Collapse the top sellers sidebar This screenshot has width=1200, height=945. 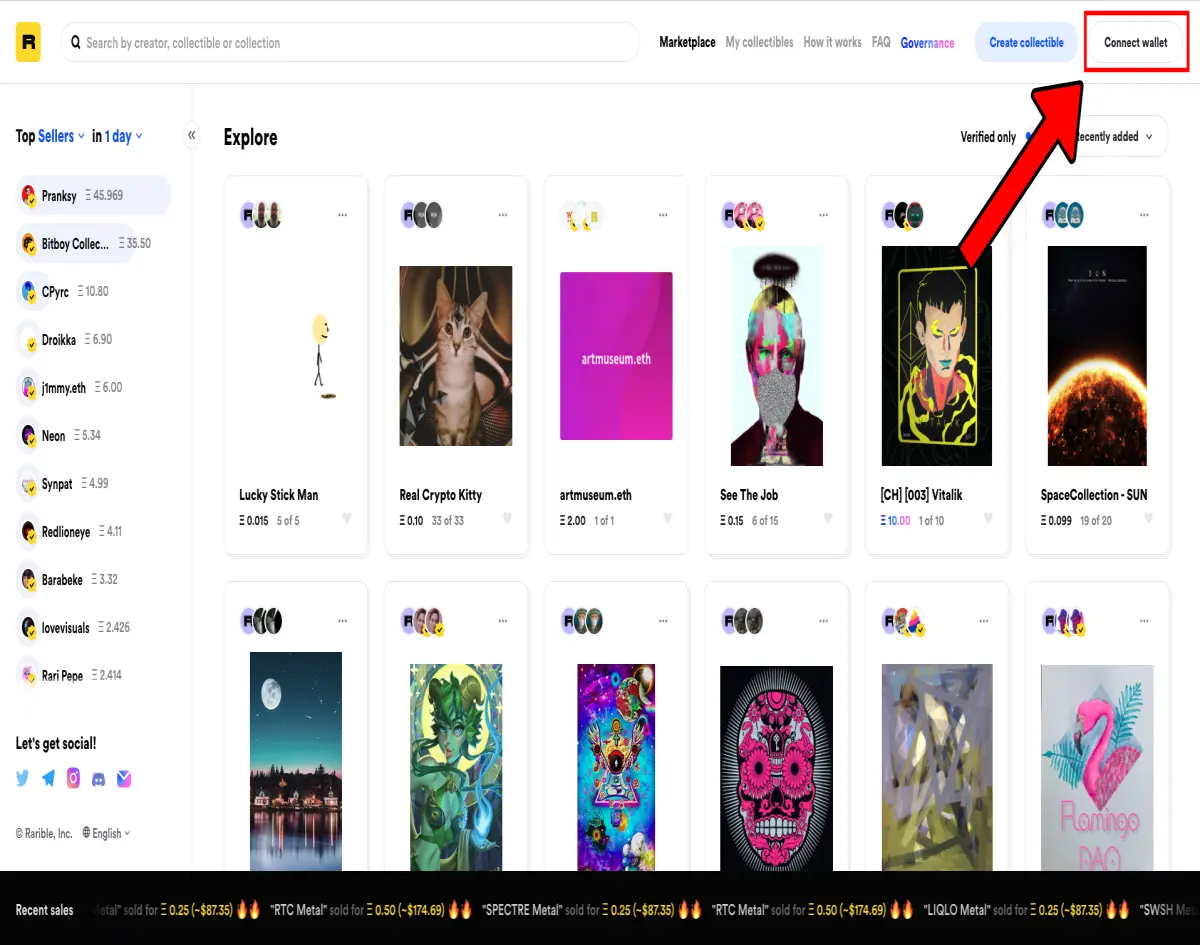[192, 136]
